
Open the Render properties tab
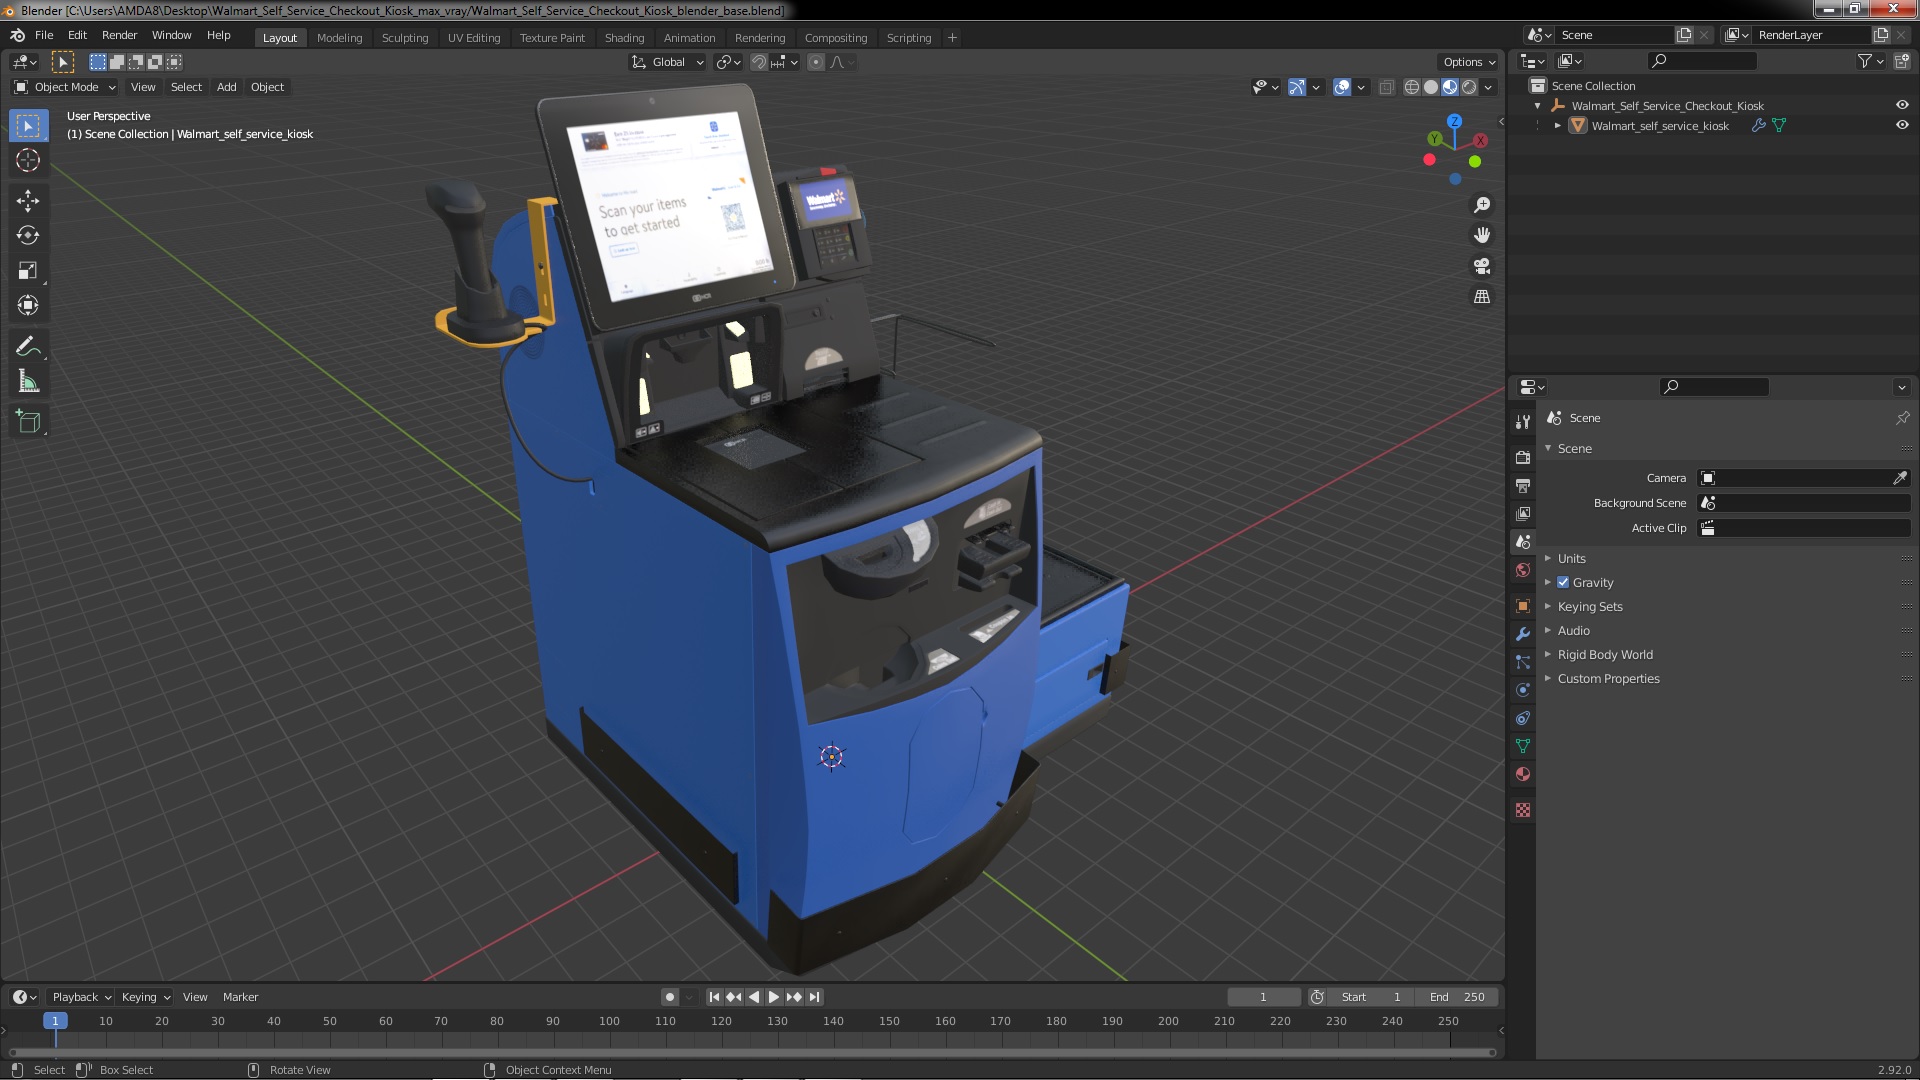point(1523,457)
